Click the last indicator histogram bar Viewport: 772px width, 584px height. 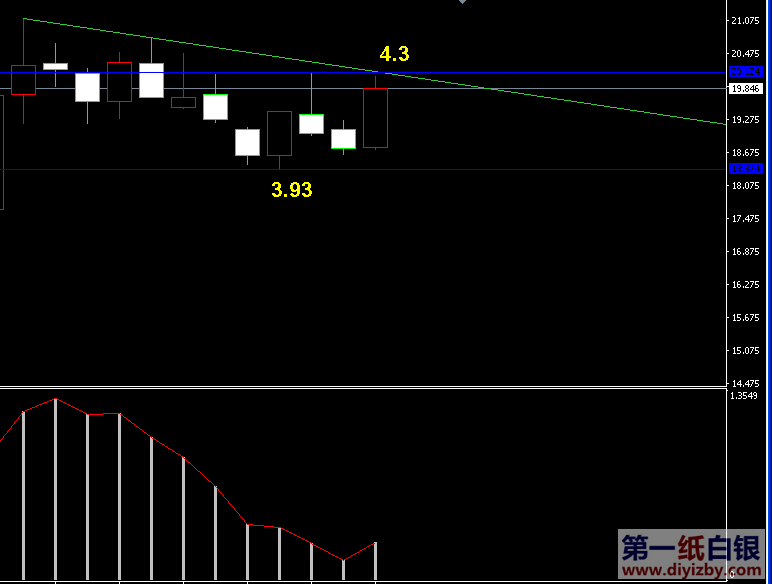(x=375, y=561)
